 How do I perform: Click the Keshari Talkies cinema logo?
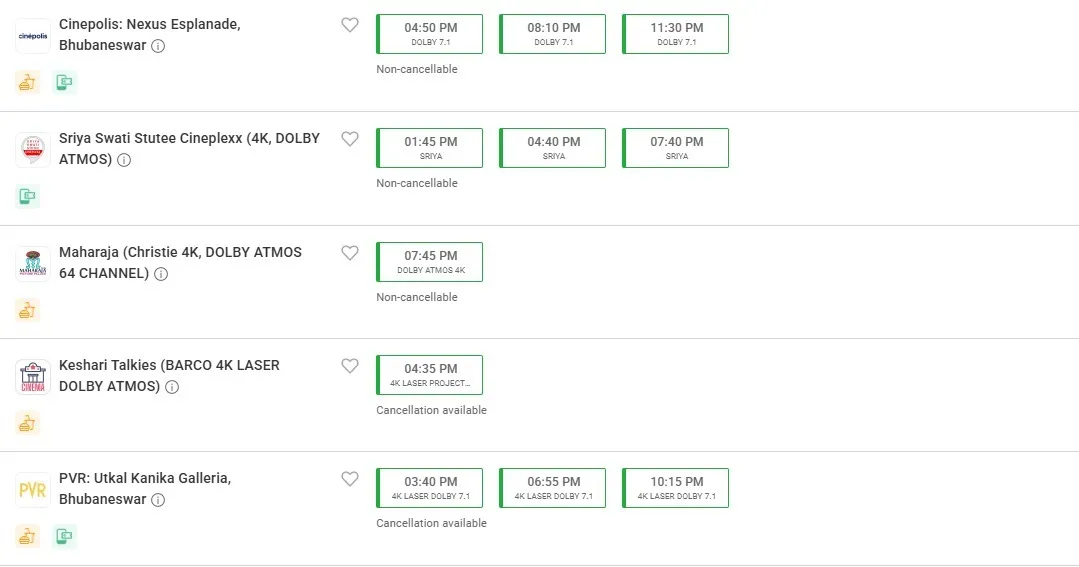pos(33,377)
